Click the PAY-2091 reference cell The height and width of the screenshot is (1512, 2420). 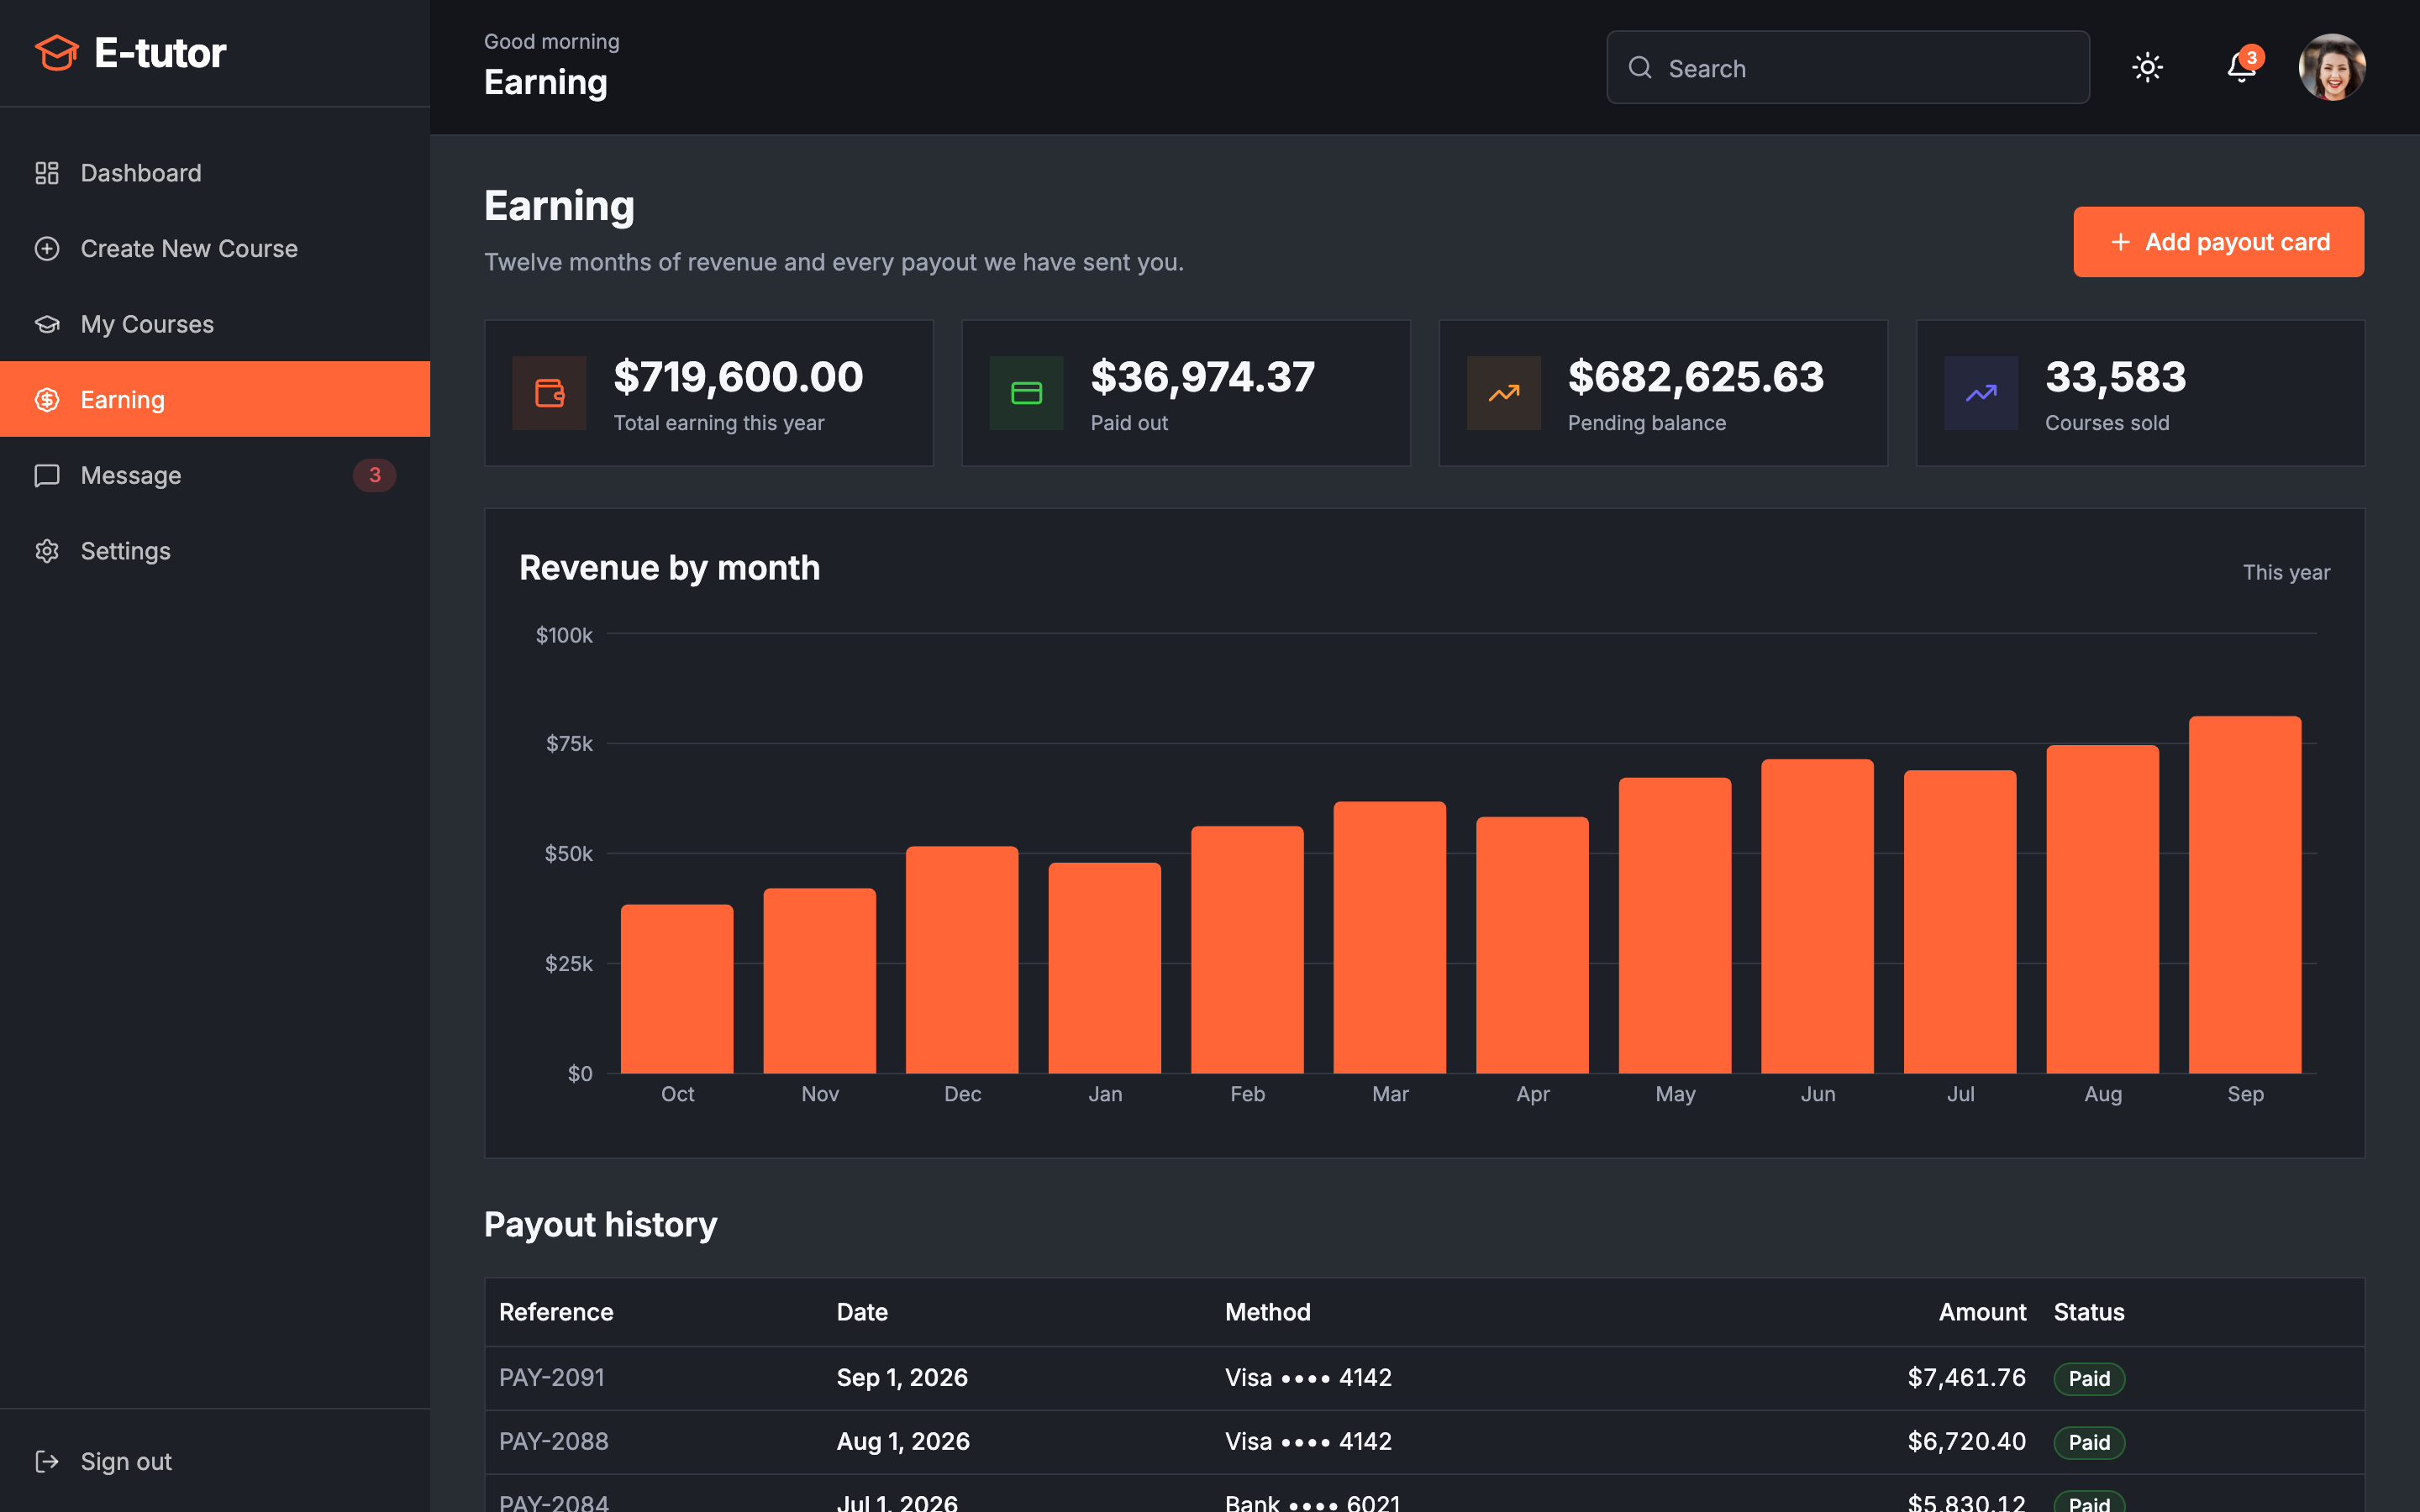pos(552,1377)
